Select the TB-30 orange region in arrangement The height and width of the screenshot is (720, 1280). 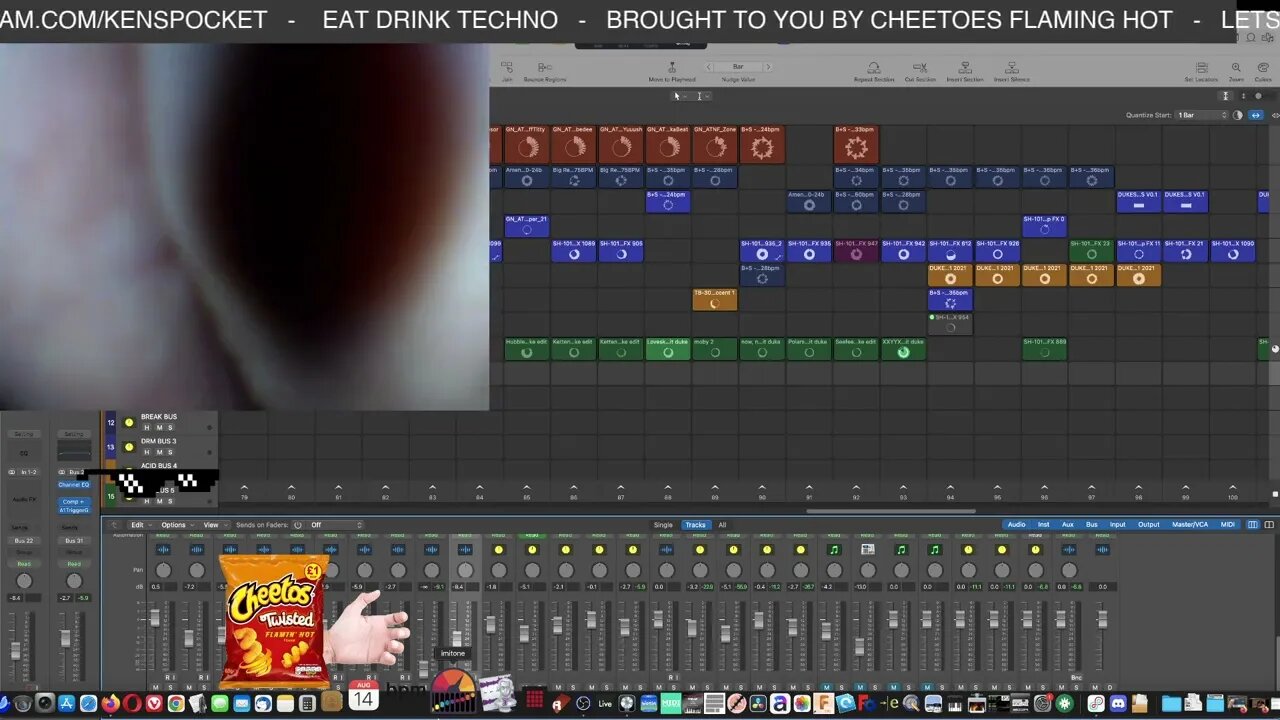click(714, 299)
